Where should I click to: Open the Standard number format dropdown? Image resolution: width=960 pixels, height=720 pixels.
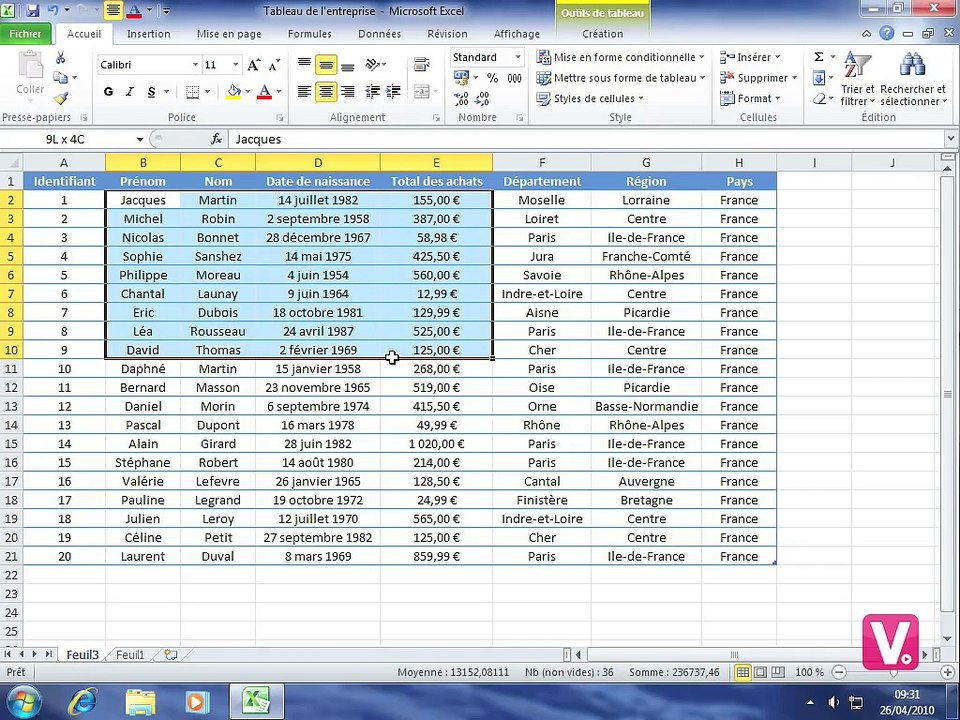pos(518,57)
